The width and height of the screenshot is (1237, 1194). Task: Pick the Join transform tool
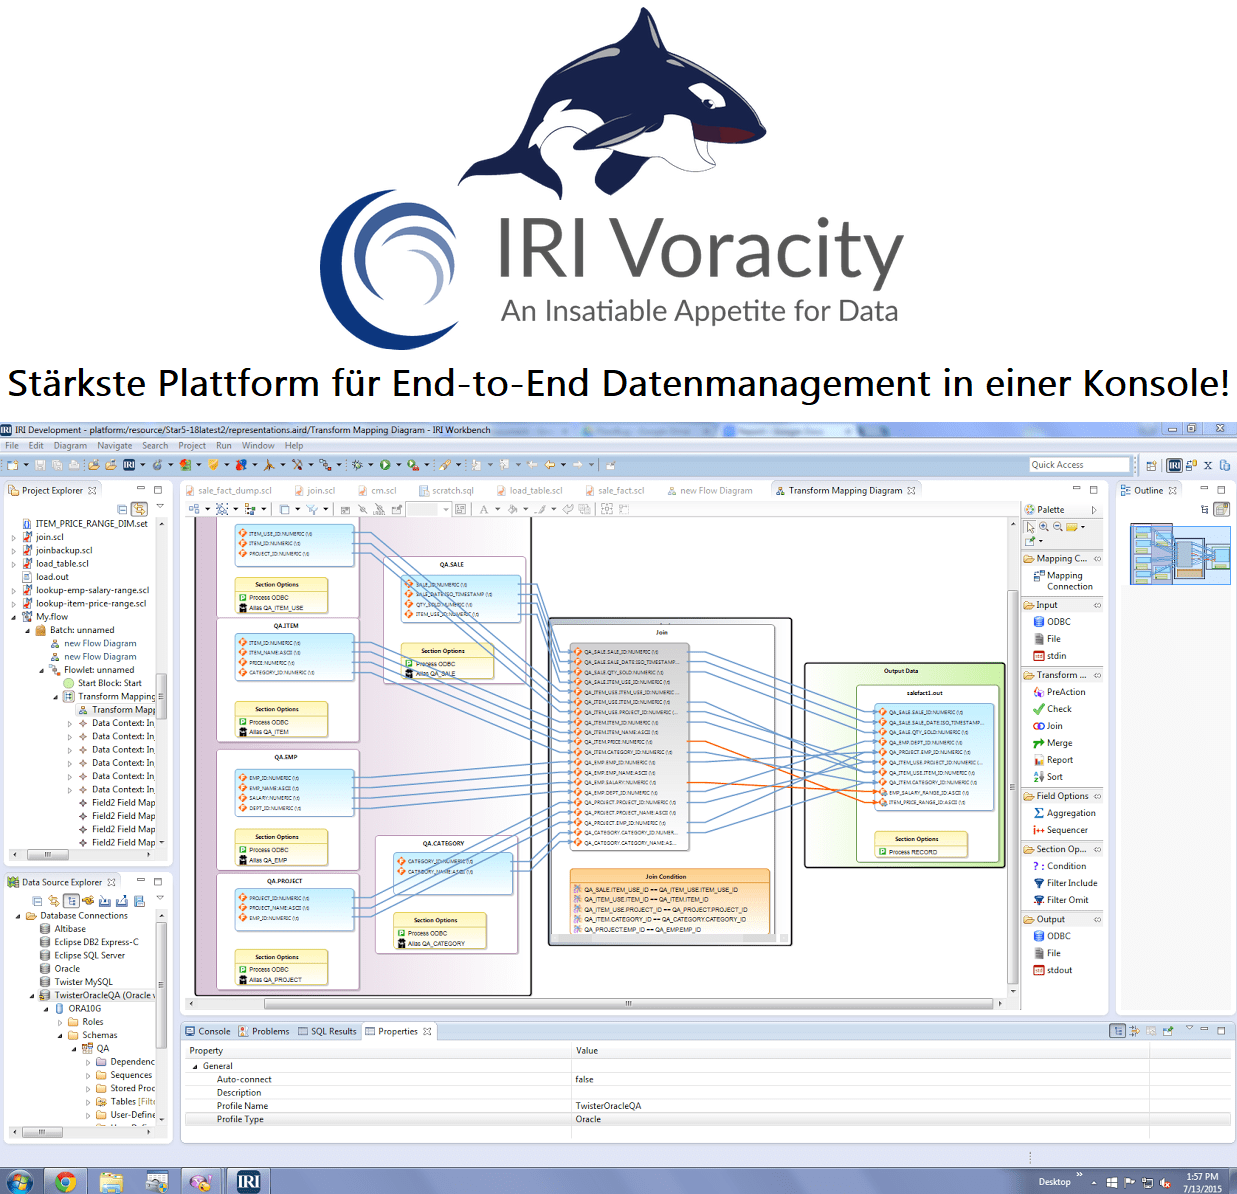1048,726
